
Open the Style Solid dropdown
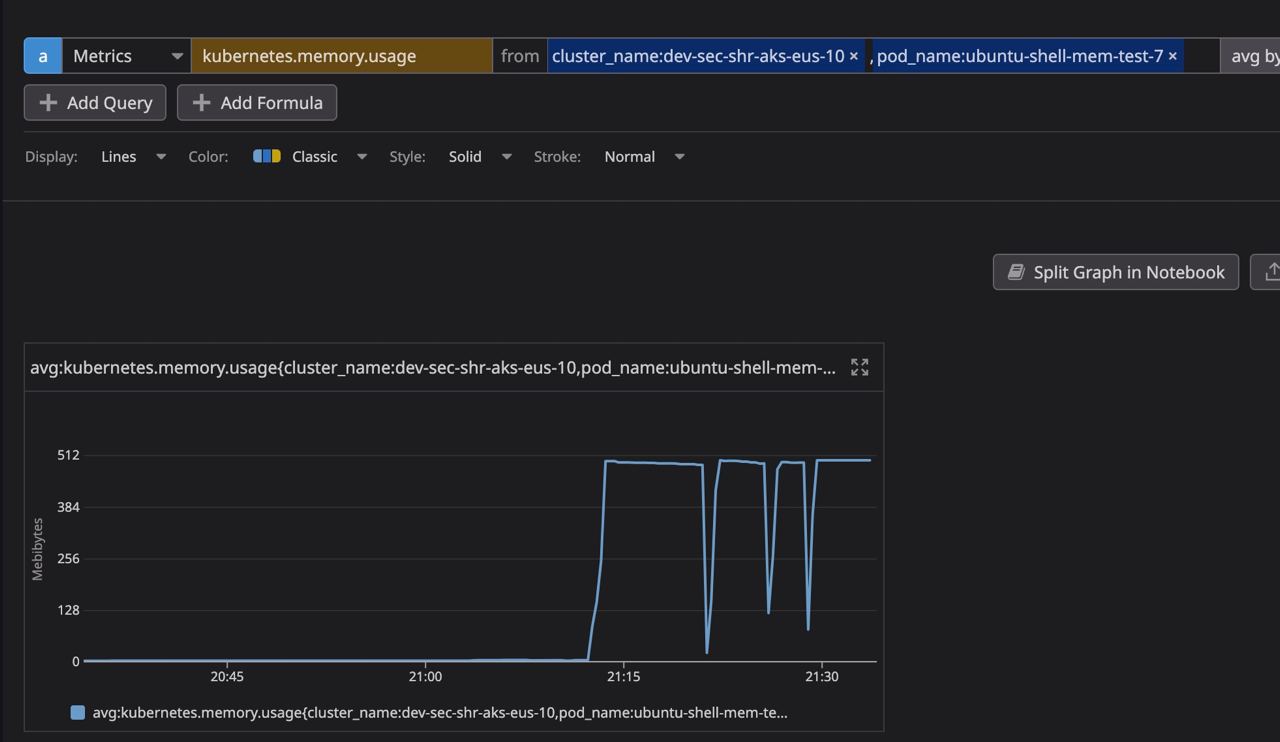pyautogui.click(x=480, y=156)
